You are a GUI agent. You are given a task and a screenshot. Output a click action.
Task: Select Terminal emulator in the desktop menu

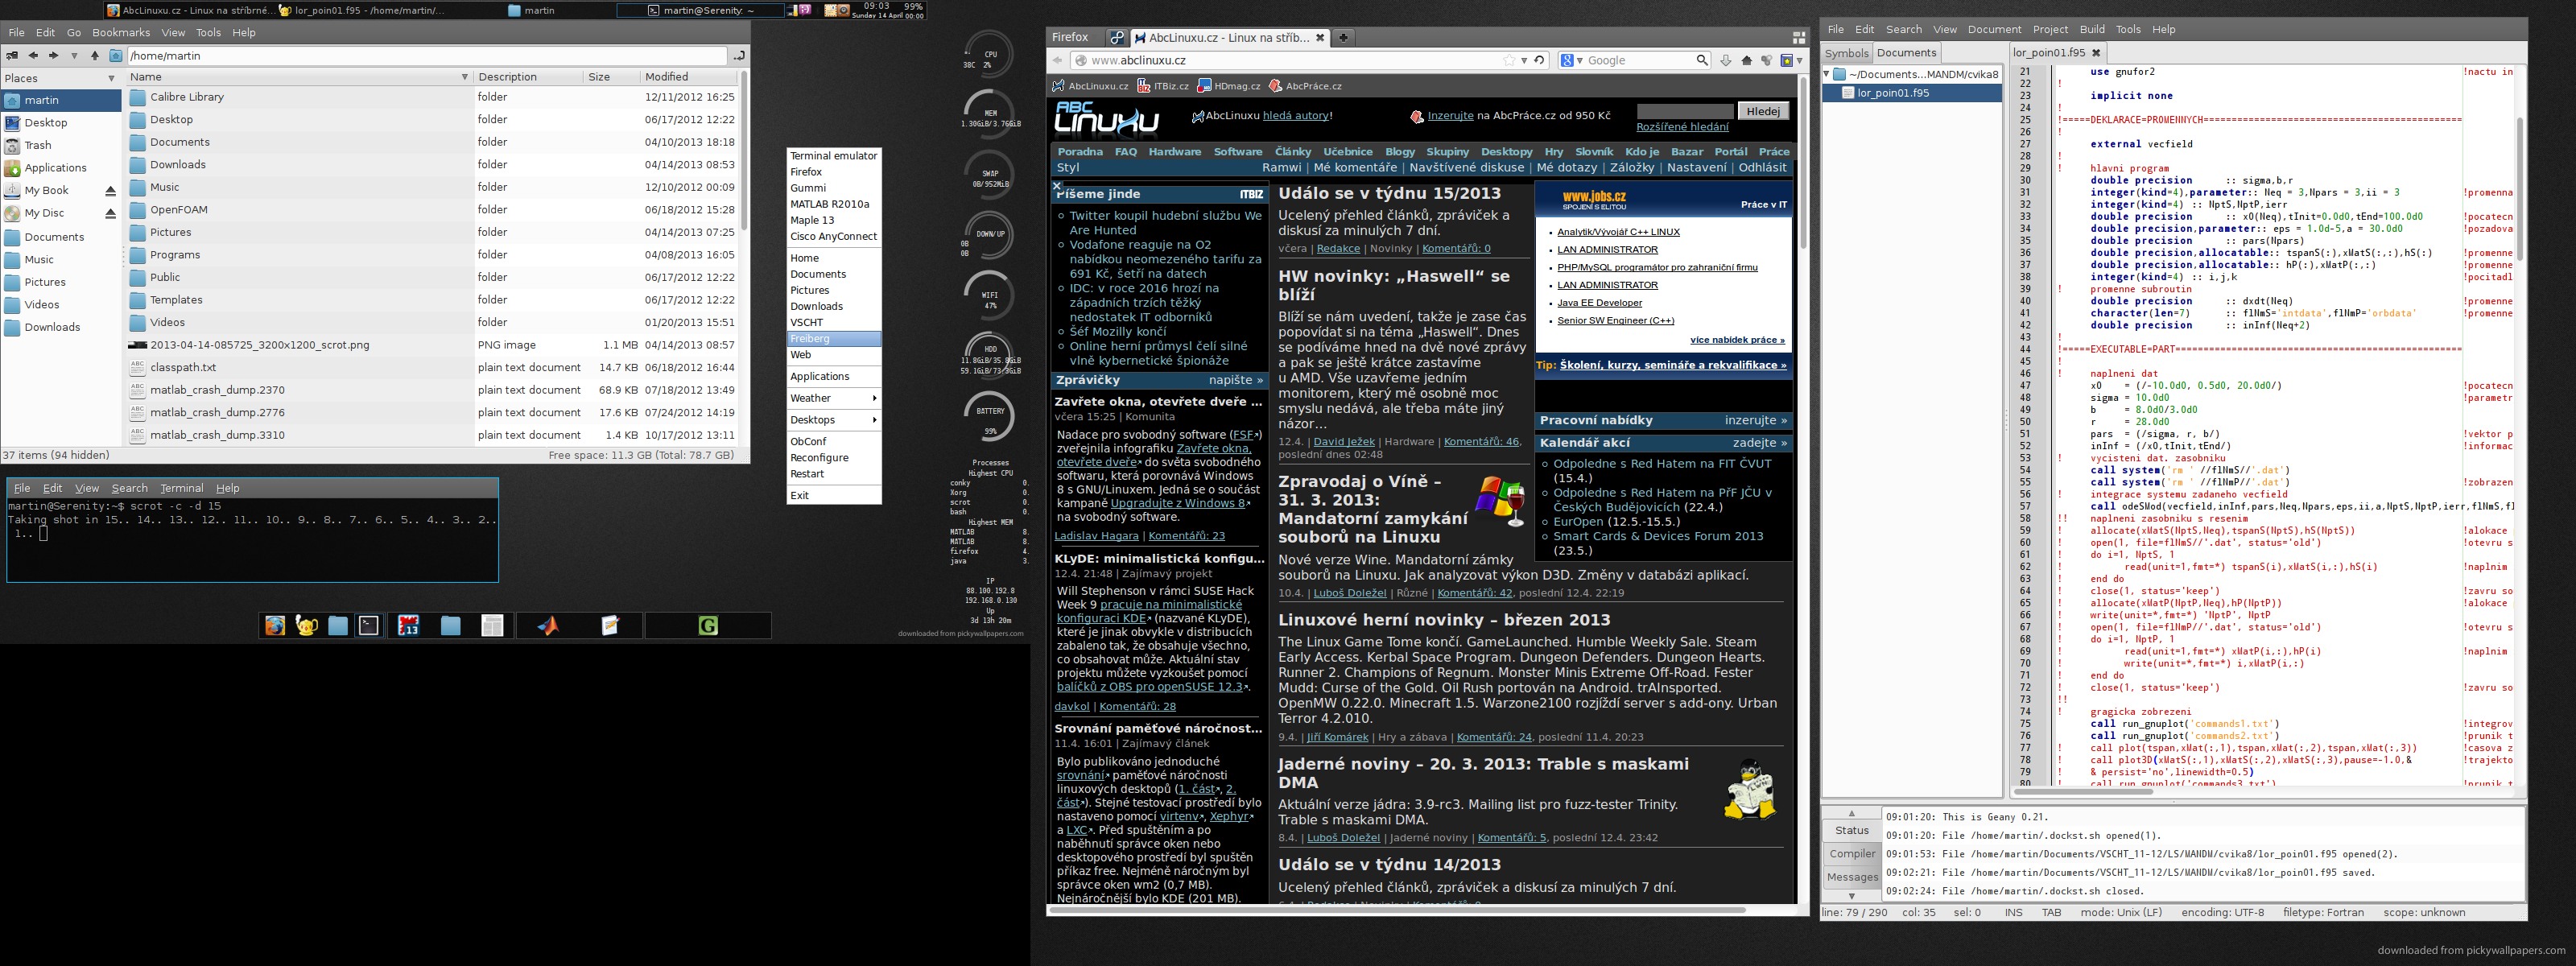pos(833,156)
